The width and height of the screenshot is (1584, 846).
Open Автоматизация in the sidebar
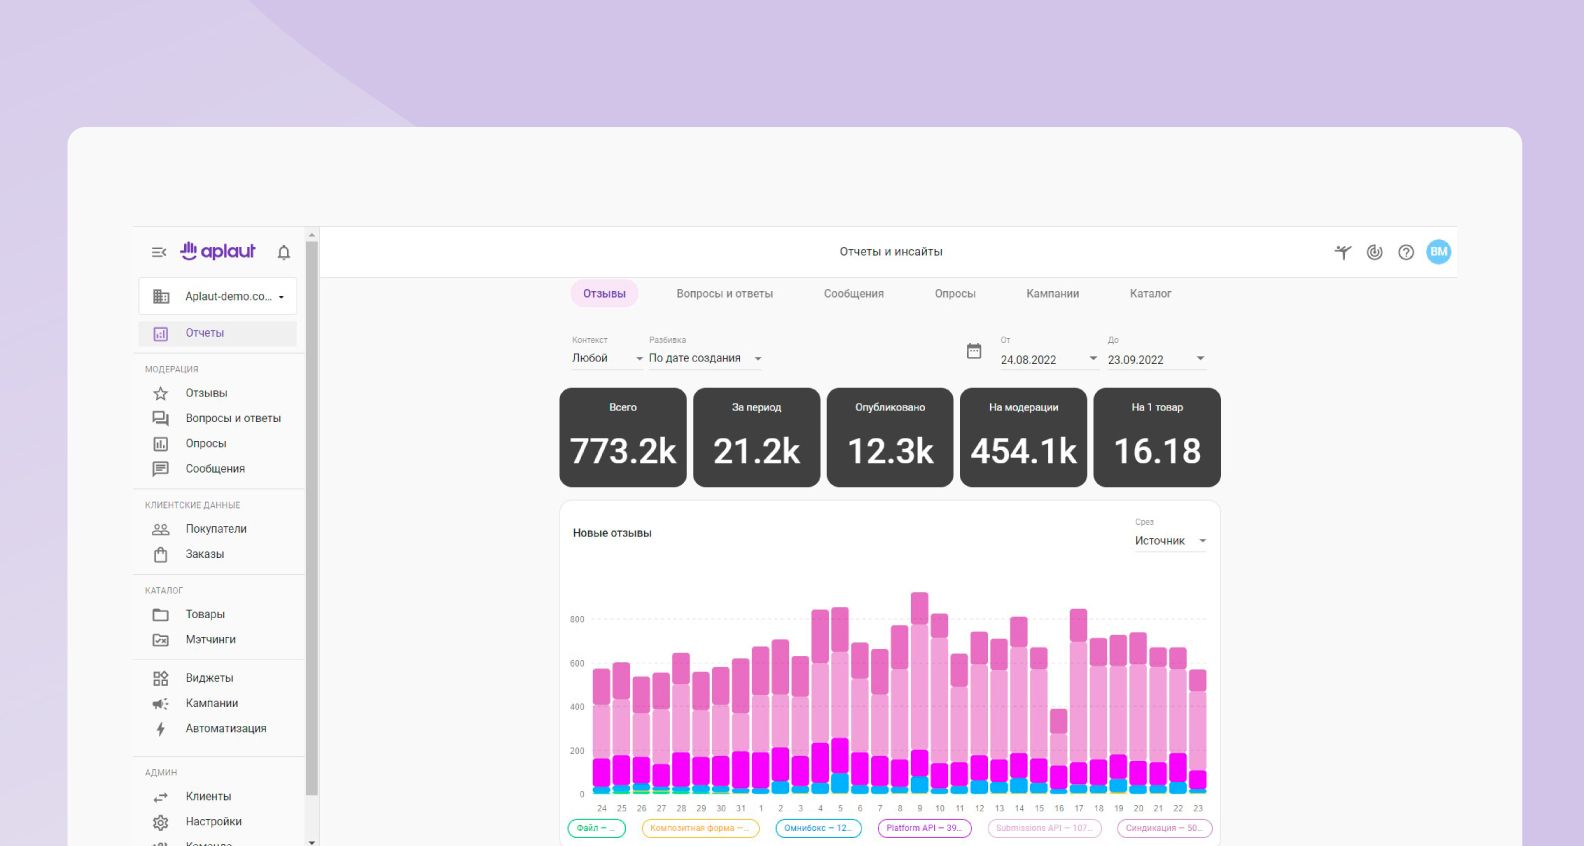tap(226, 729)
